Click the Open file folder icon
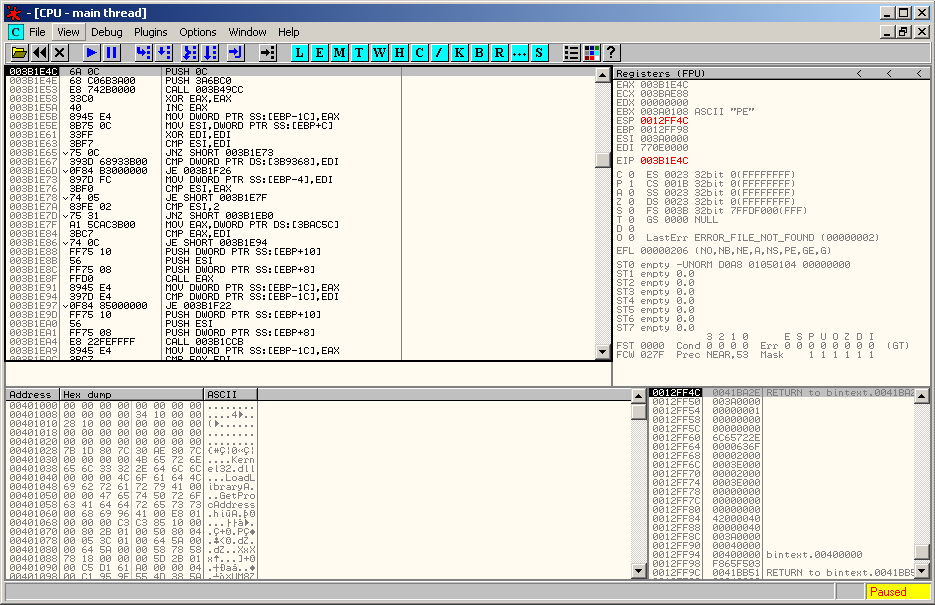The width and height of the screenshot is (935, 605). pos(18,52)
